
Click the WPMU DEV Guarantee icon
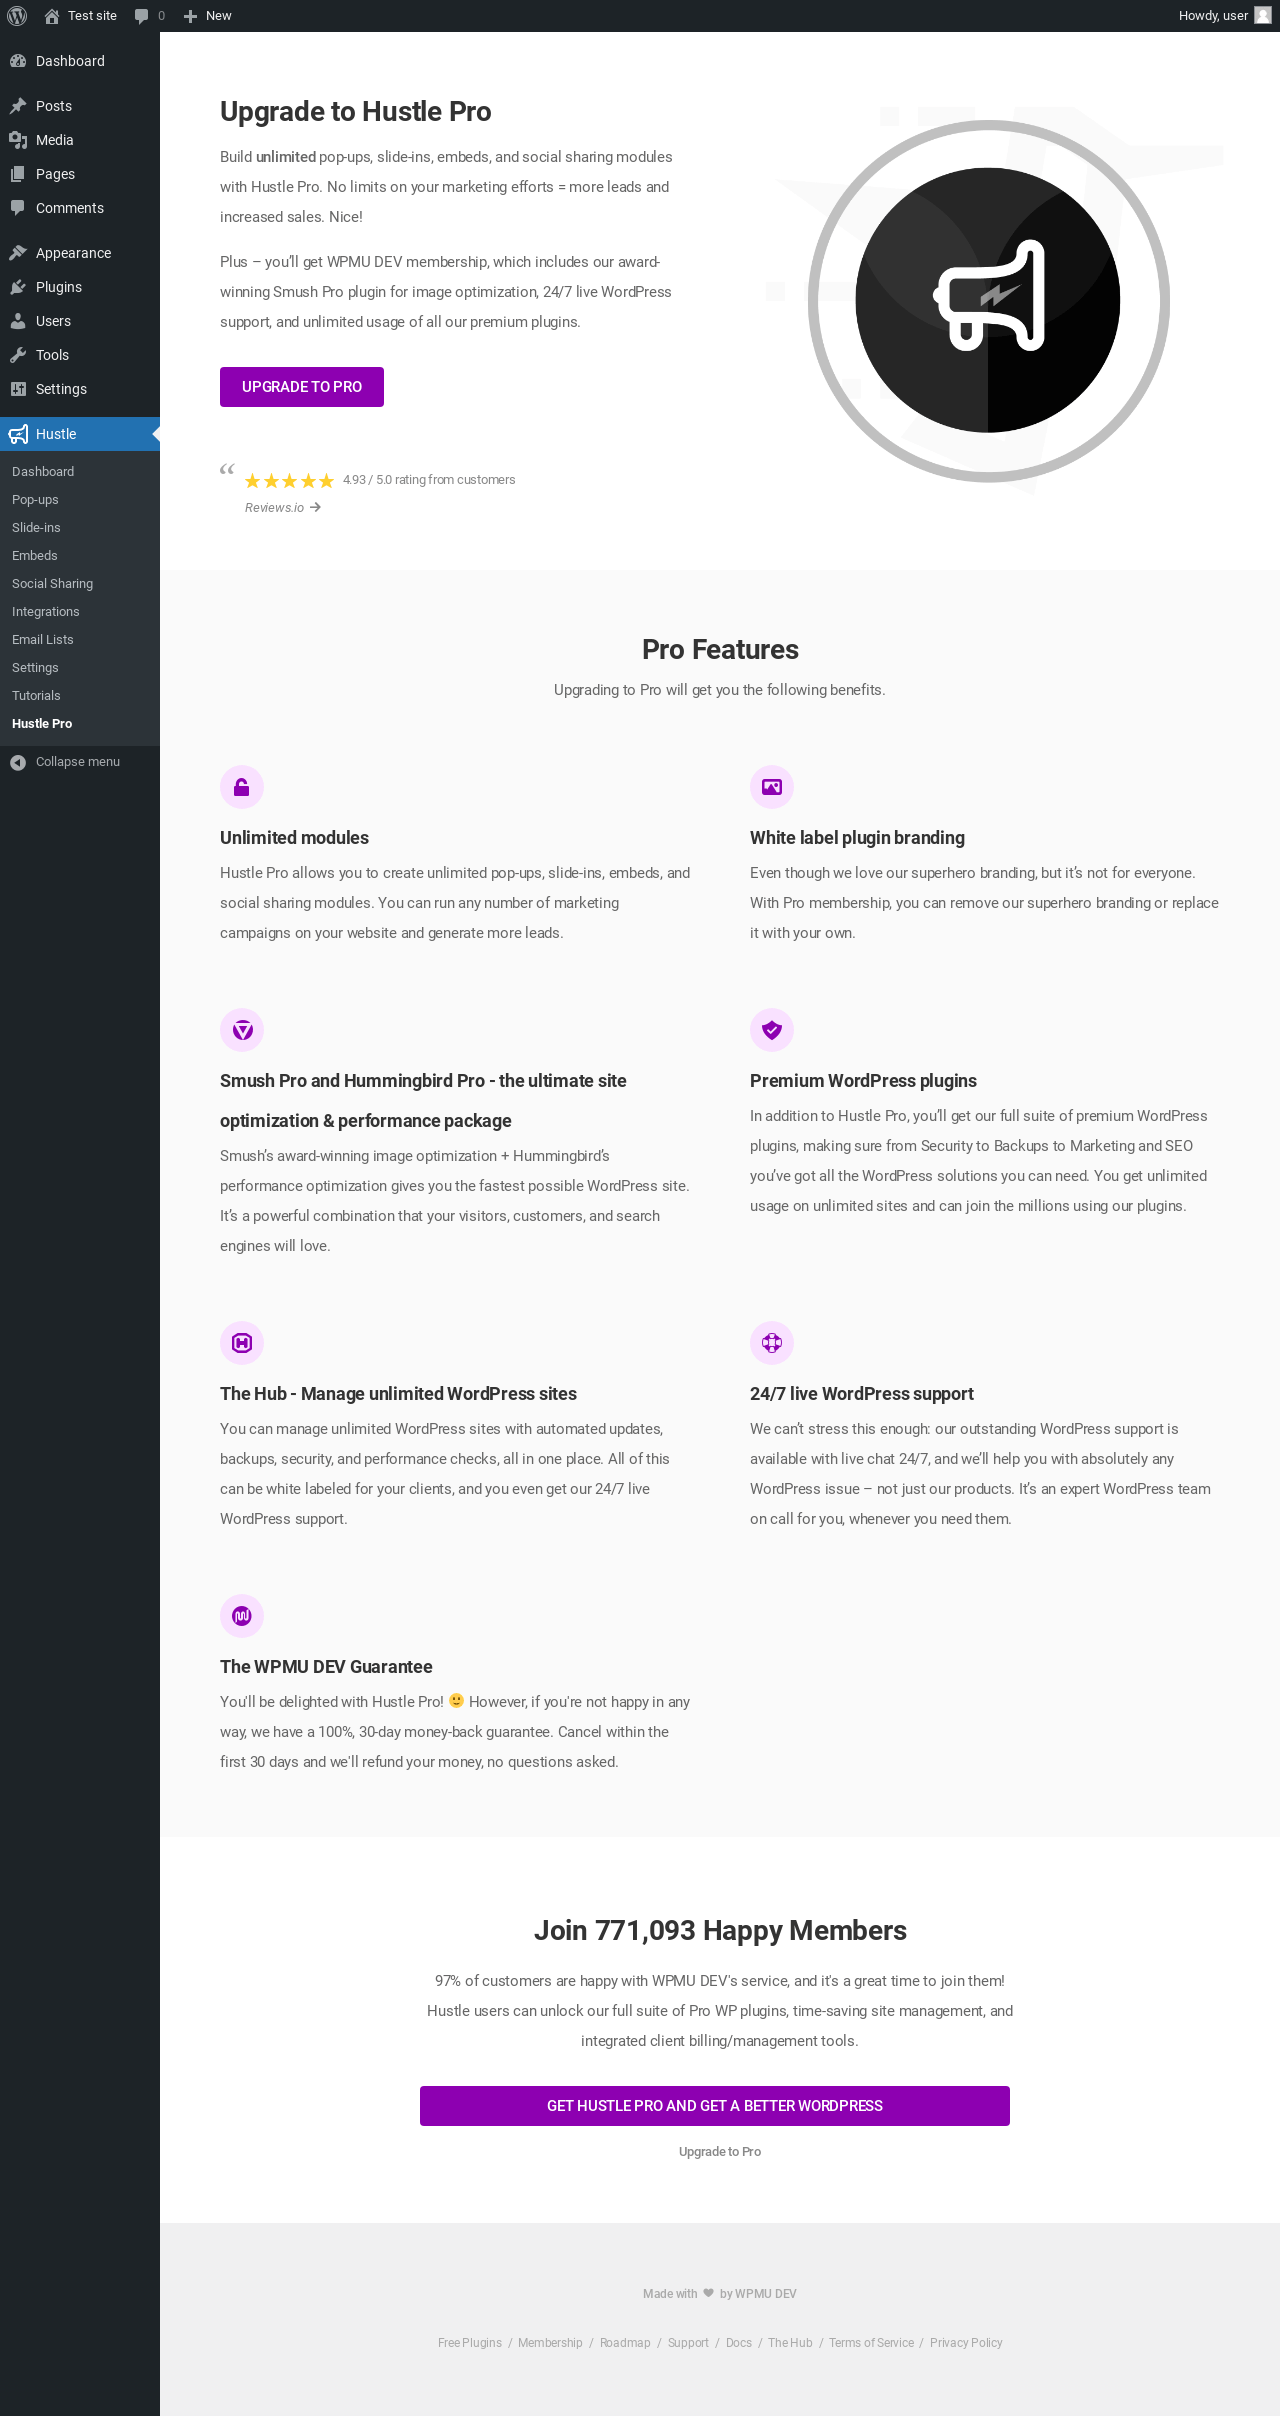tap(242, 1617)
